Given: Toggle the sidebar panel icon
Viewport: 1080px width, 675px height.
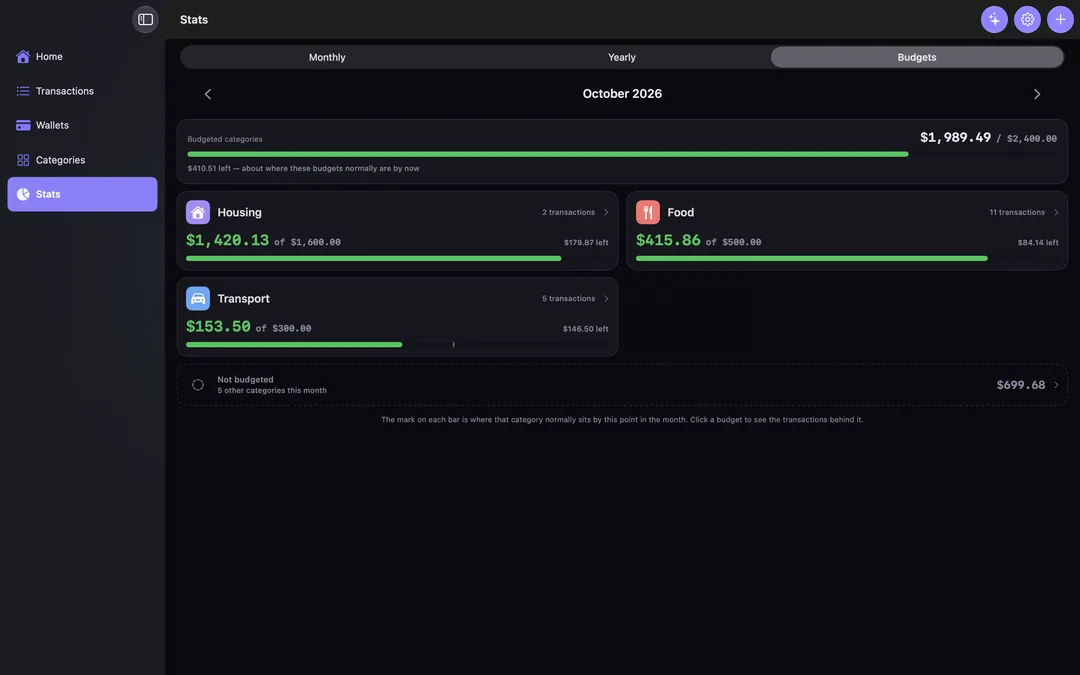Looking at the screenshot, I should click(x=145, y=19).
